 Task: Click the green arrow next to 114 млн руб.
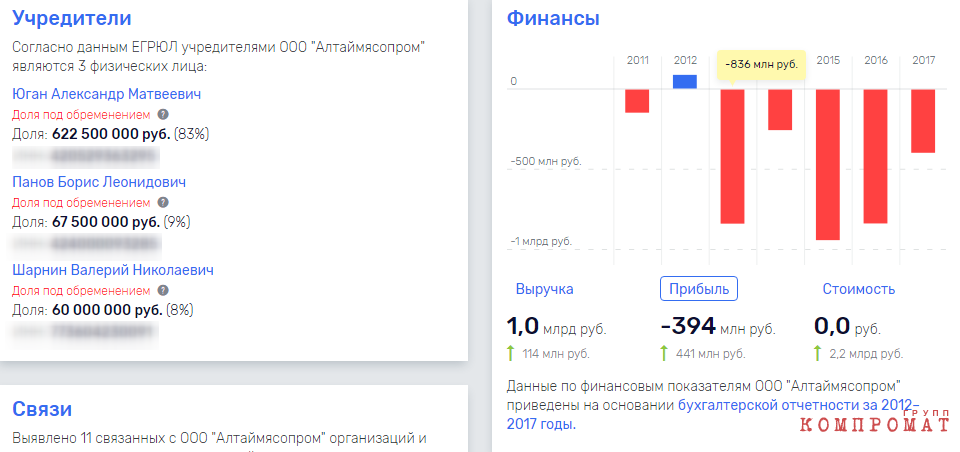pos(511,353)
